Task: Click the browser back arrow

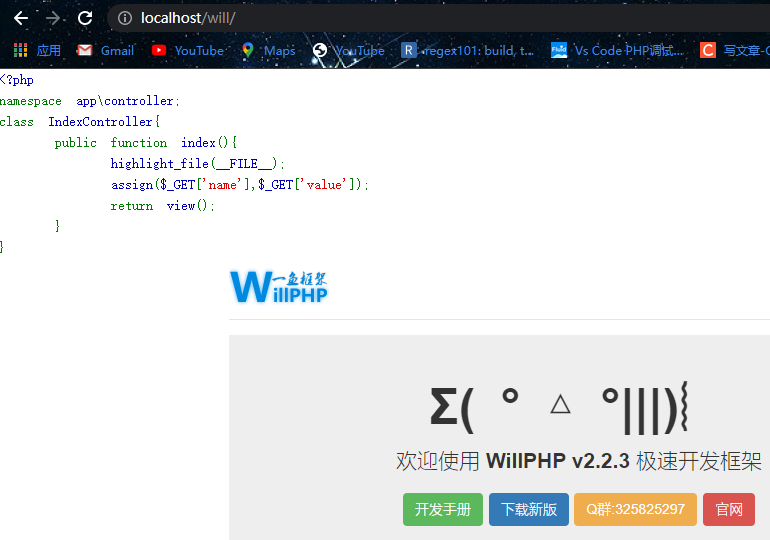Action: (21, 18)
